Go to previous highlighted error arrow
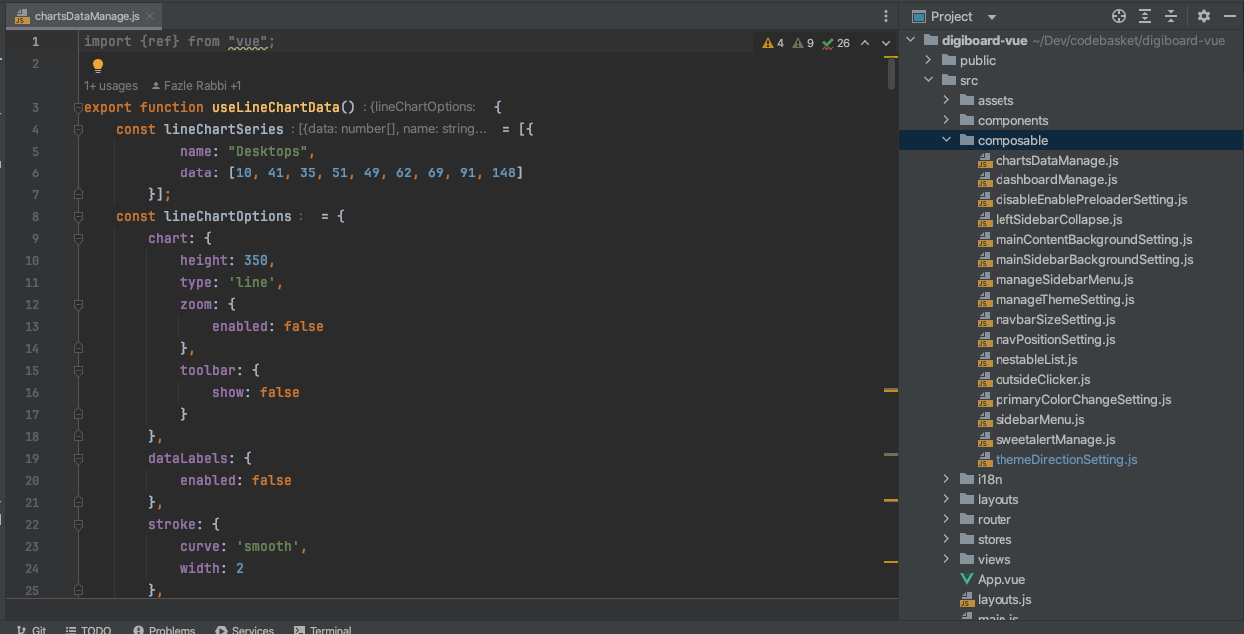 tap(865, 43)
